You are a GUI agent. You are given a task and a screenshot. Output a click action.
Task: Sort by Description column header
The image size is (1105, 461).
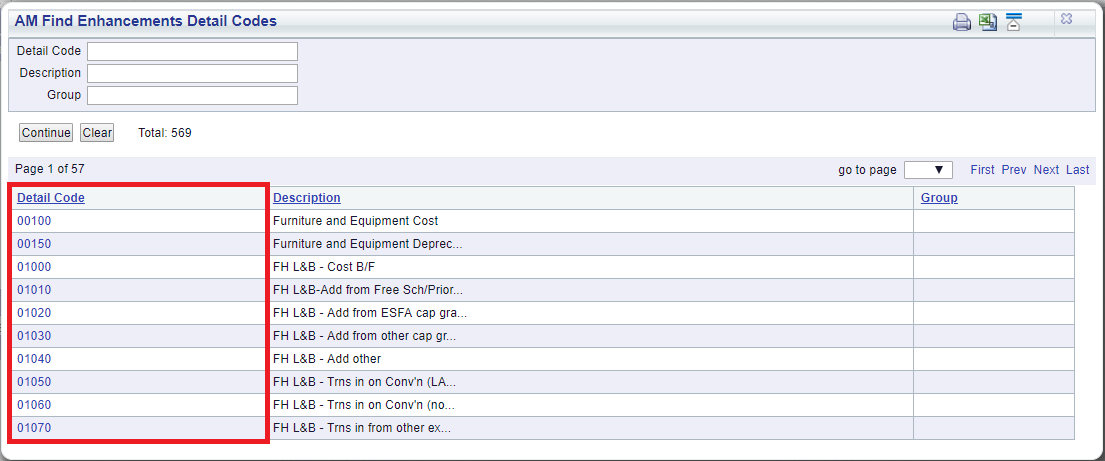point(307,198)
